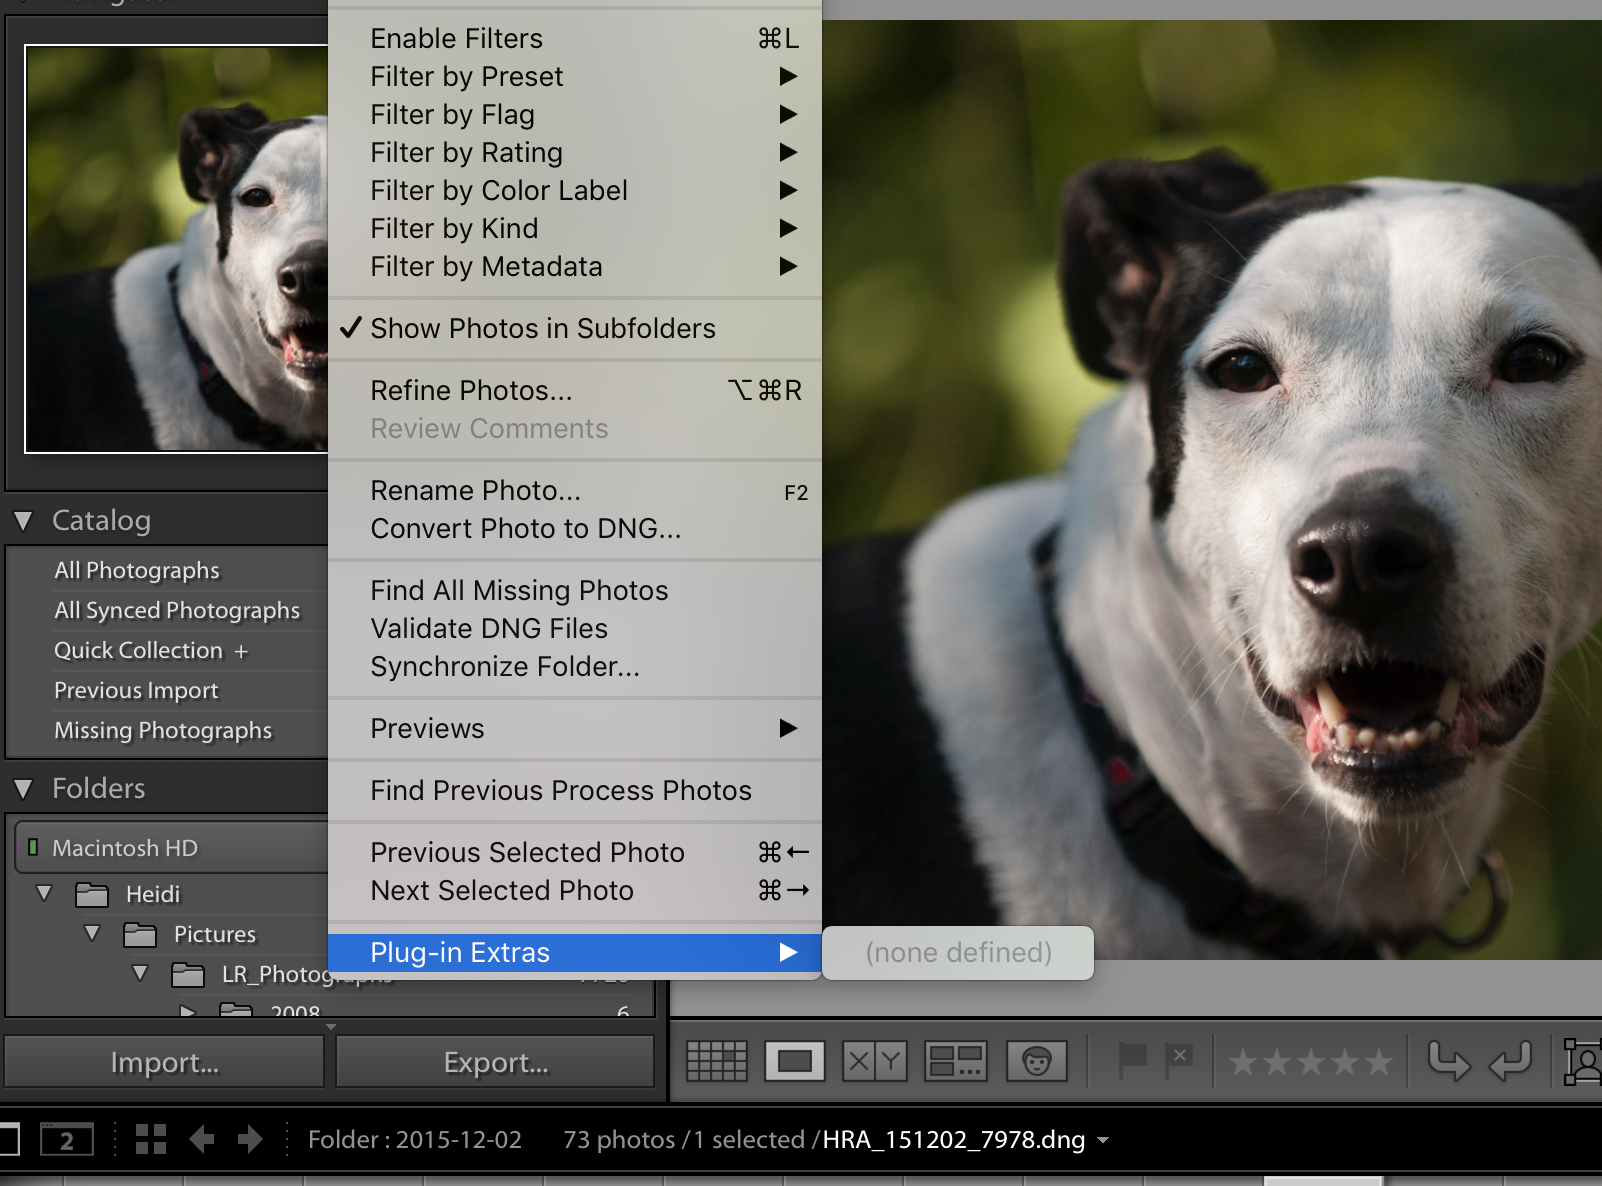The height and width of the screenshot is (1186, 1602).
Task: Open filename dropdown arrow in filmstrip
Action: pos(1103,1140)
